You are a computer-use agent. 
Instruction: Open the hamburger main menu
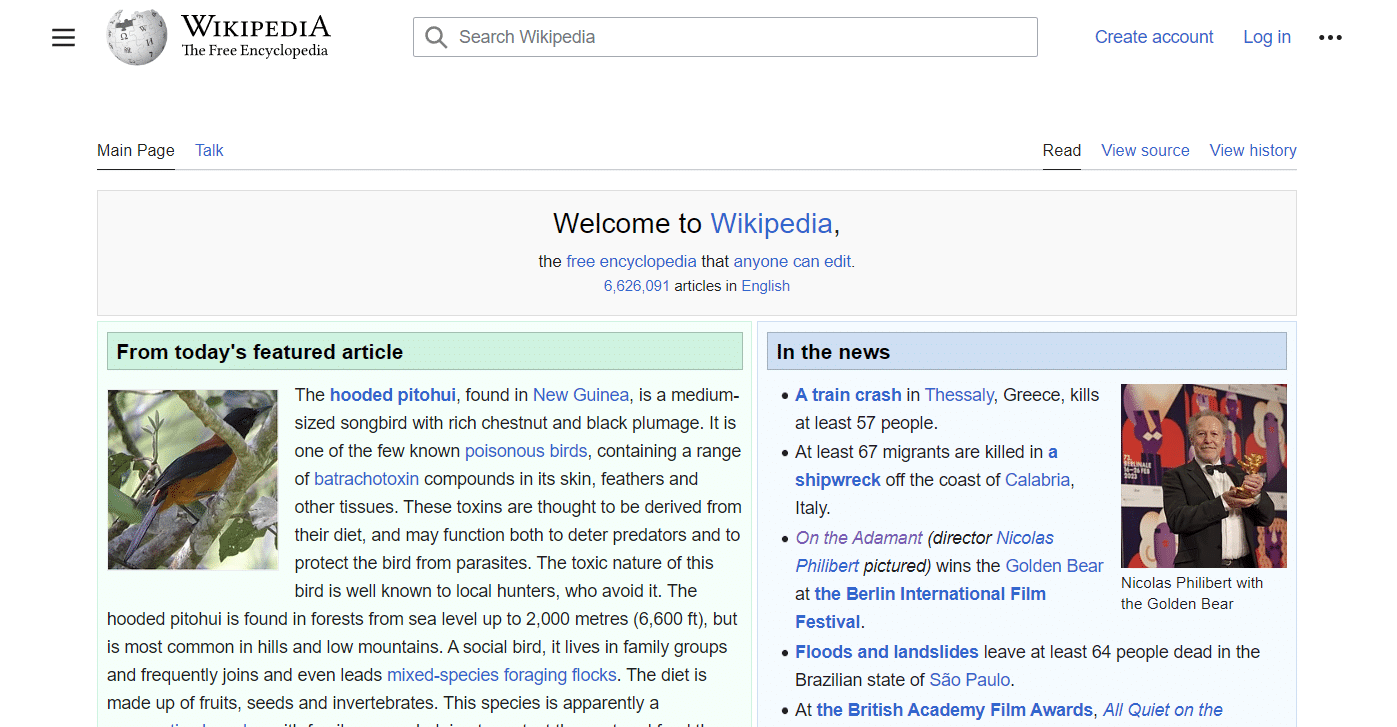click(x=64, y=38)
